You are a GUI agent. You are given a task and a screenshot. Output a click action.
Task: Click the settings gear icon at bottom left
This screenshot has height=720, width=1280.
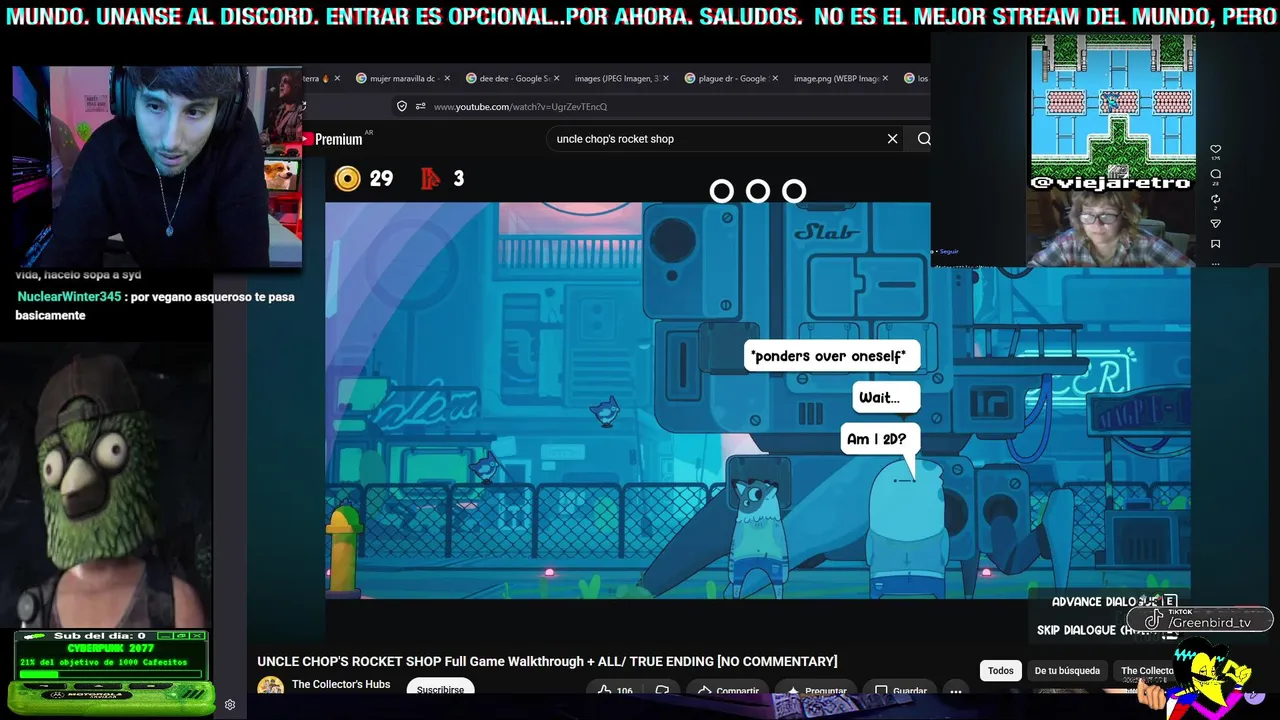[230, 705]
